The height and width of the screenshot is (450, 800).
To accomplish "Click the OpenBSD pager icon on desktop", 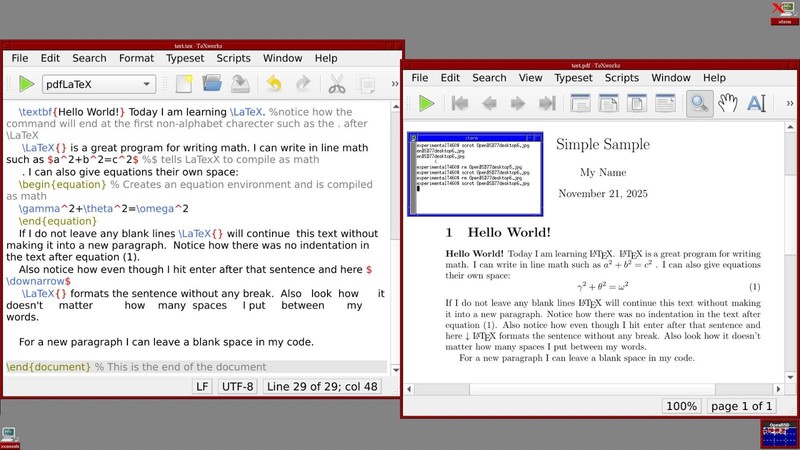I will tap(780, 435).
